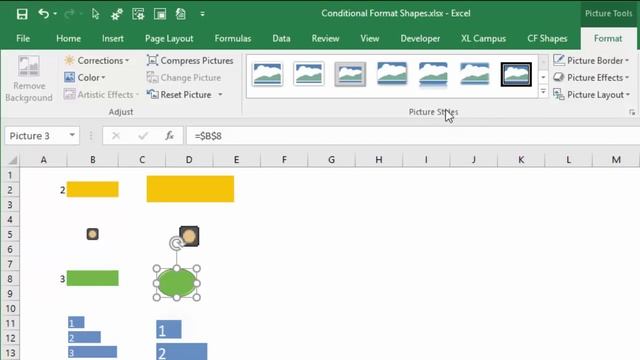This screenshot has width=640, height=360.
Task: Open the Picture Styles dialog launcher
Action: point(632,112)
